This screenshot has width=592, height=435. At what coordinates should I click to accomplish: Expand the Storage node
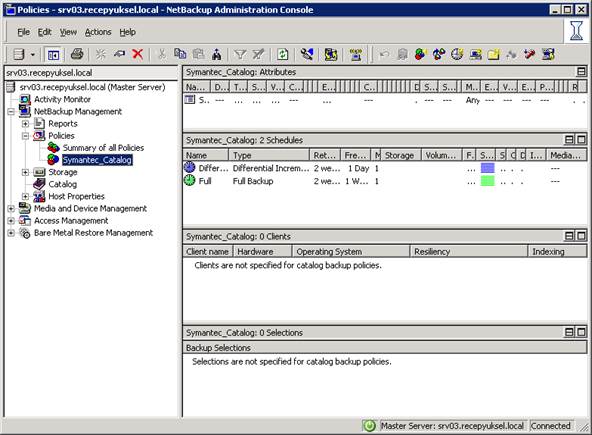click(x=25, y=172)
